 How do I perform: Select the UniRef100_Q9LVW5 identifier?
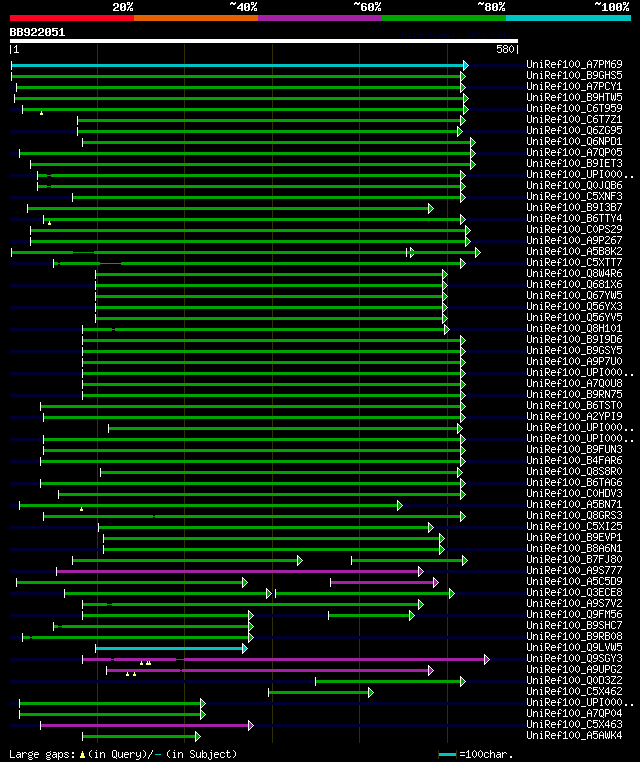tap(574, 647)
